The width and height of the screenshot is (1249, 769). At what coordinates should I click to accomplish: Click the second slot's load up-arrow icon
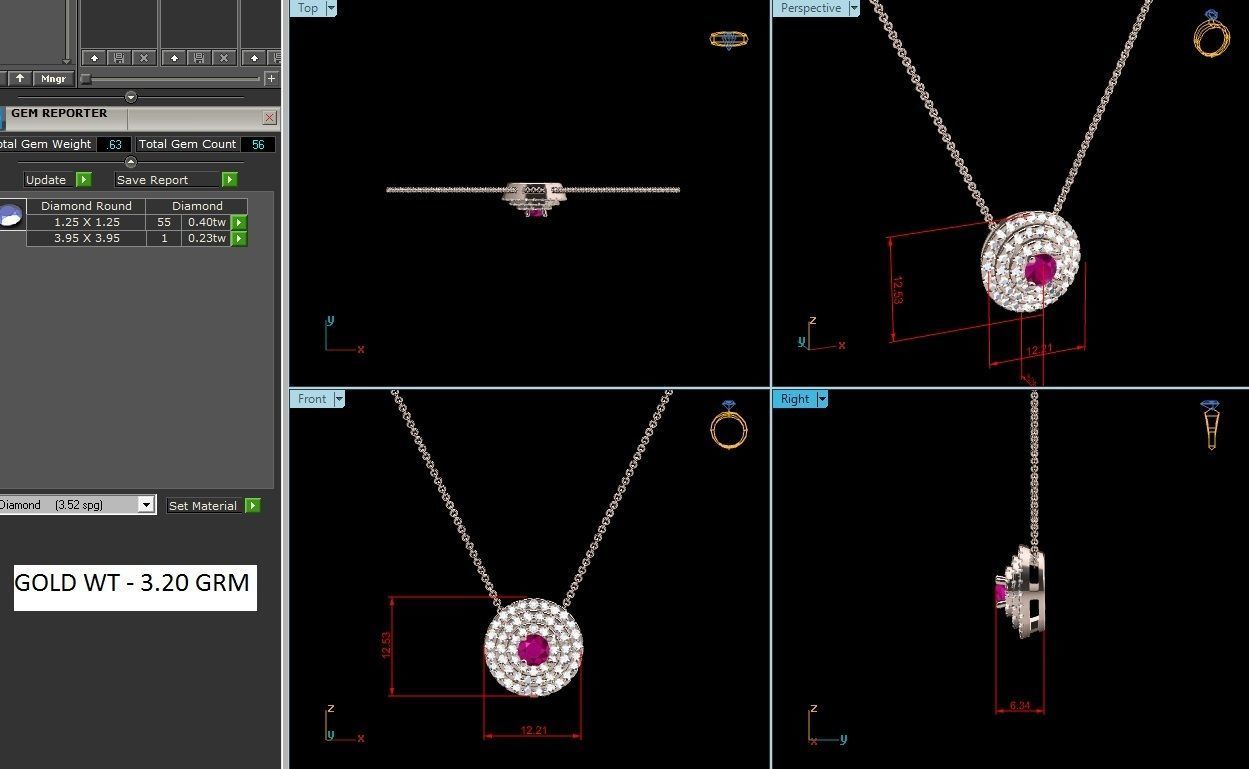tap(174, 58)
